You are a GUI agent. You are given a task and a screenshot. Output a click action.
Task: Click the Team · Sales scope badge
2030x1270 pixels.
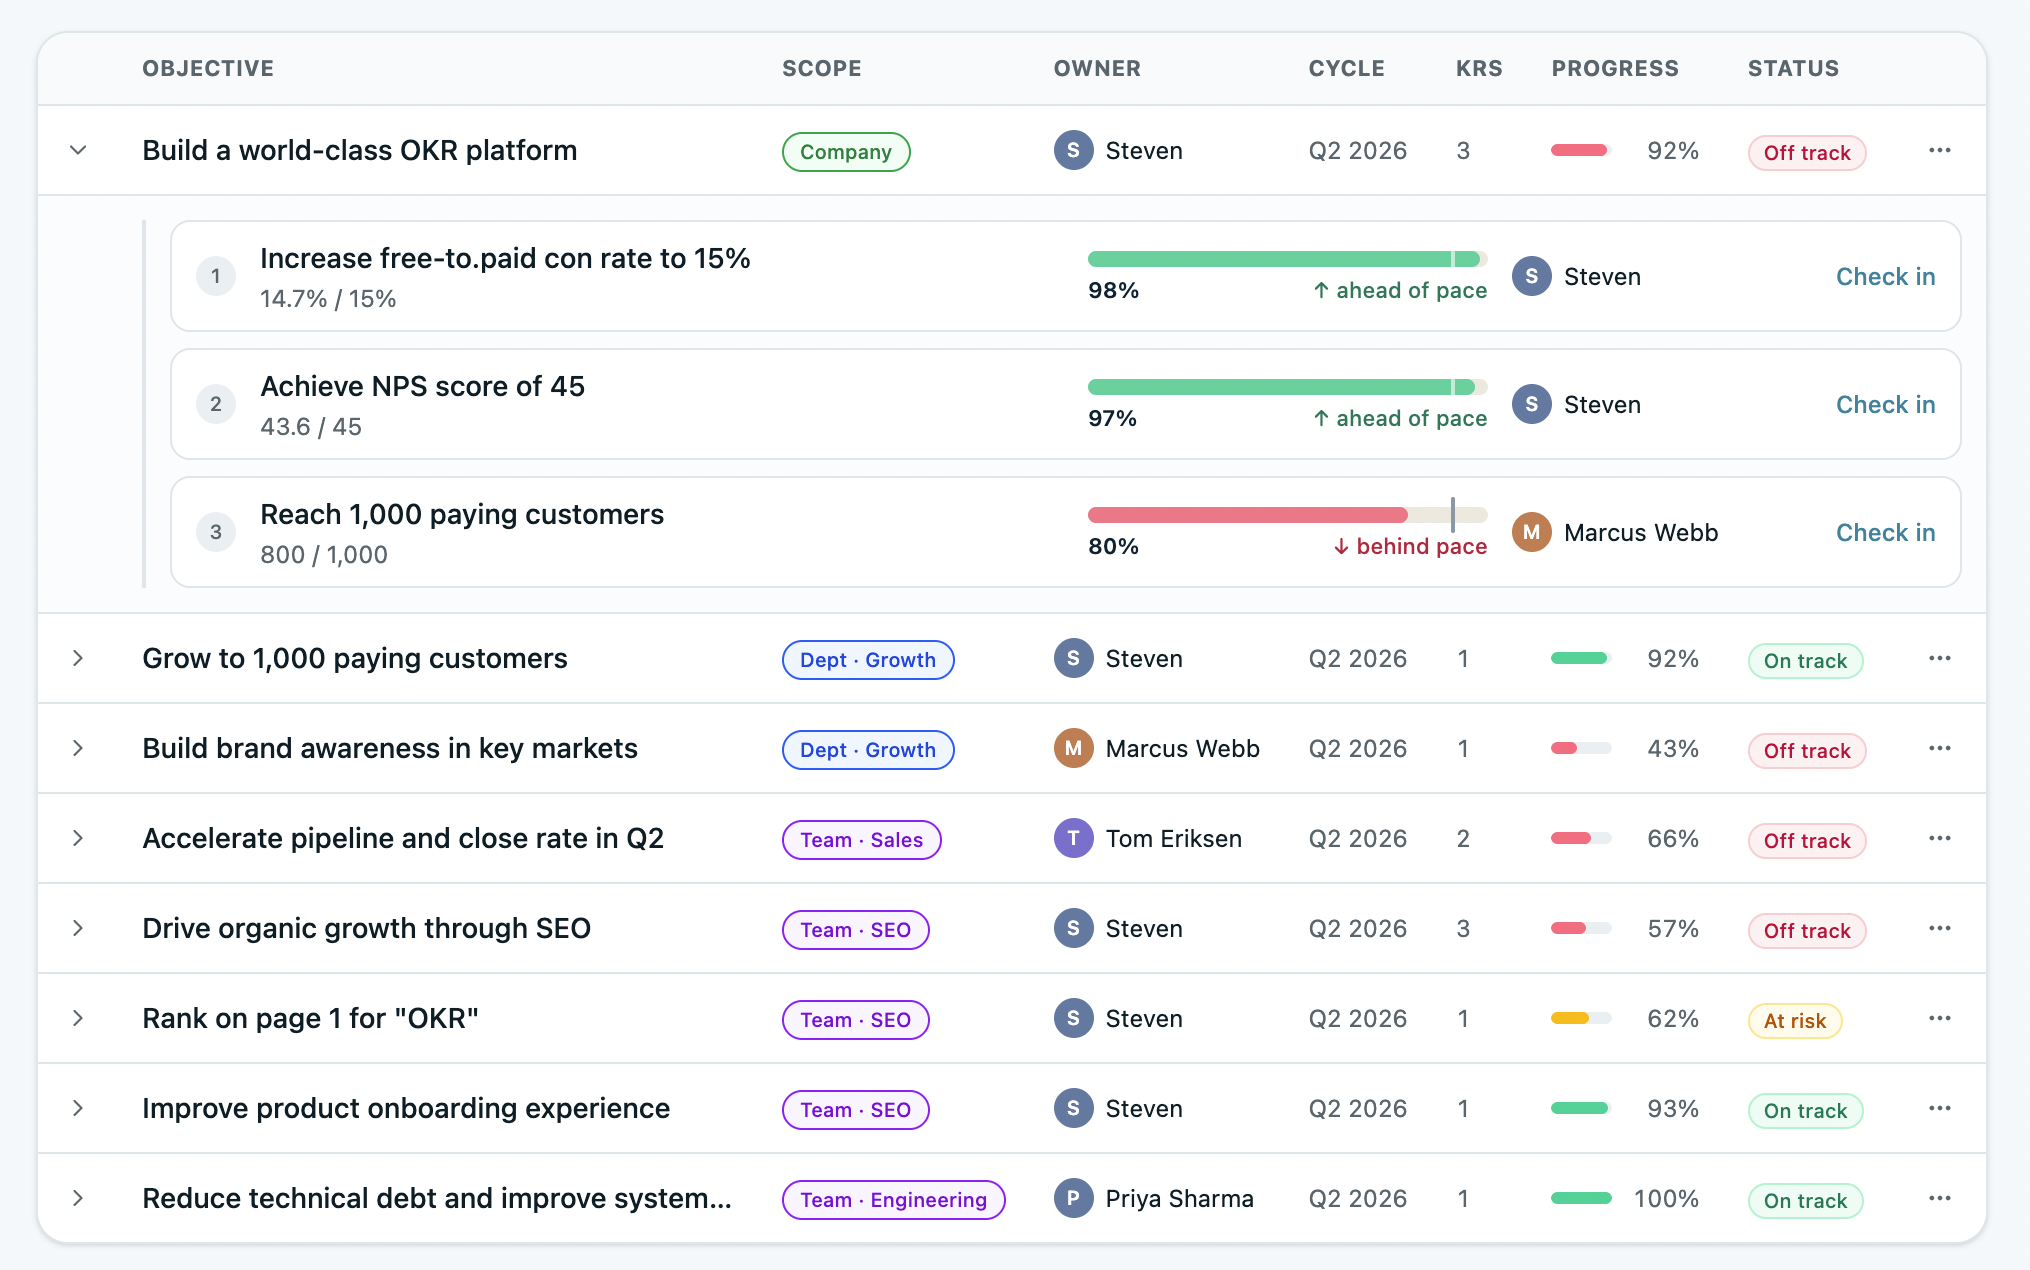[861, 840]
